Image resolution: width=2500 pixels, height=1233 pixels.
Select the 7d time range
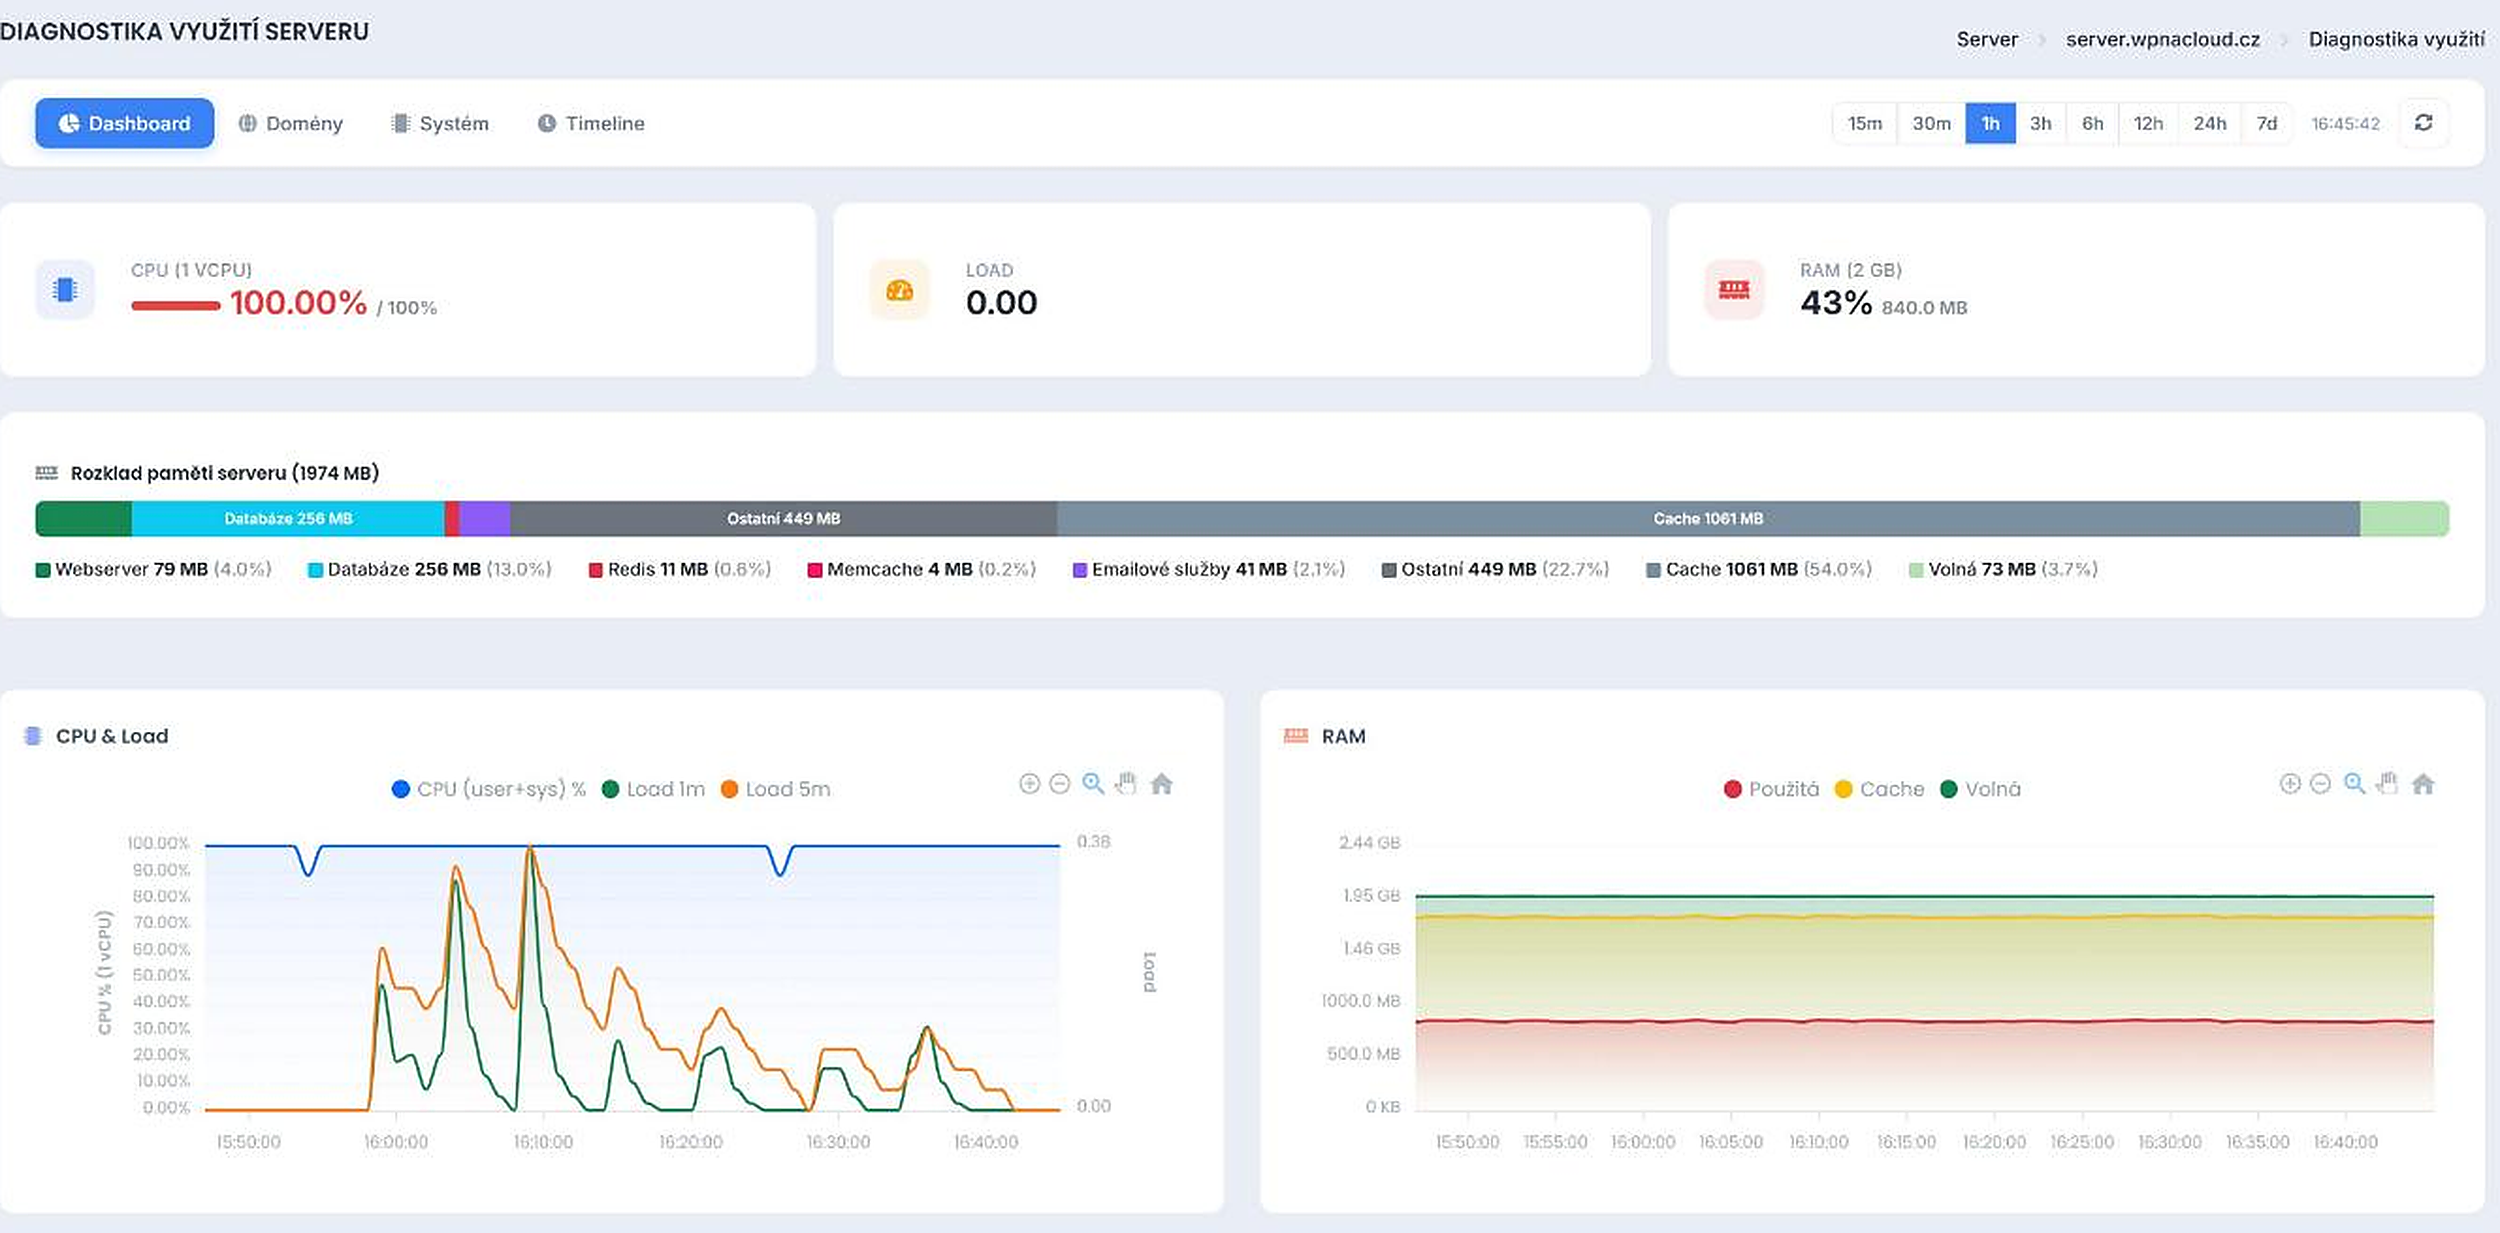(2267, 123)
